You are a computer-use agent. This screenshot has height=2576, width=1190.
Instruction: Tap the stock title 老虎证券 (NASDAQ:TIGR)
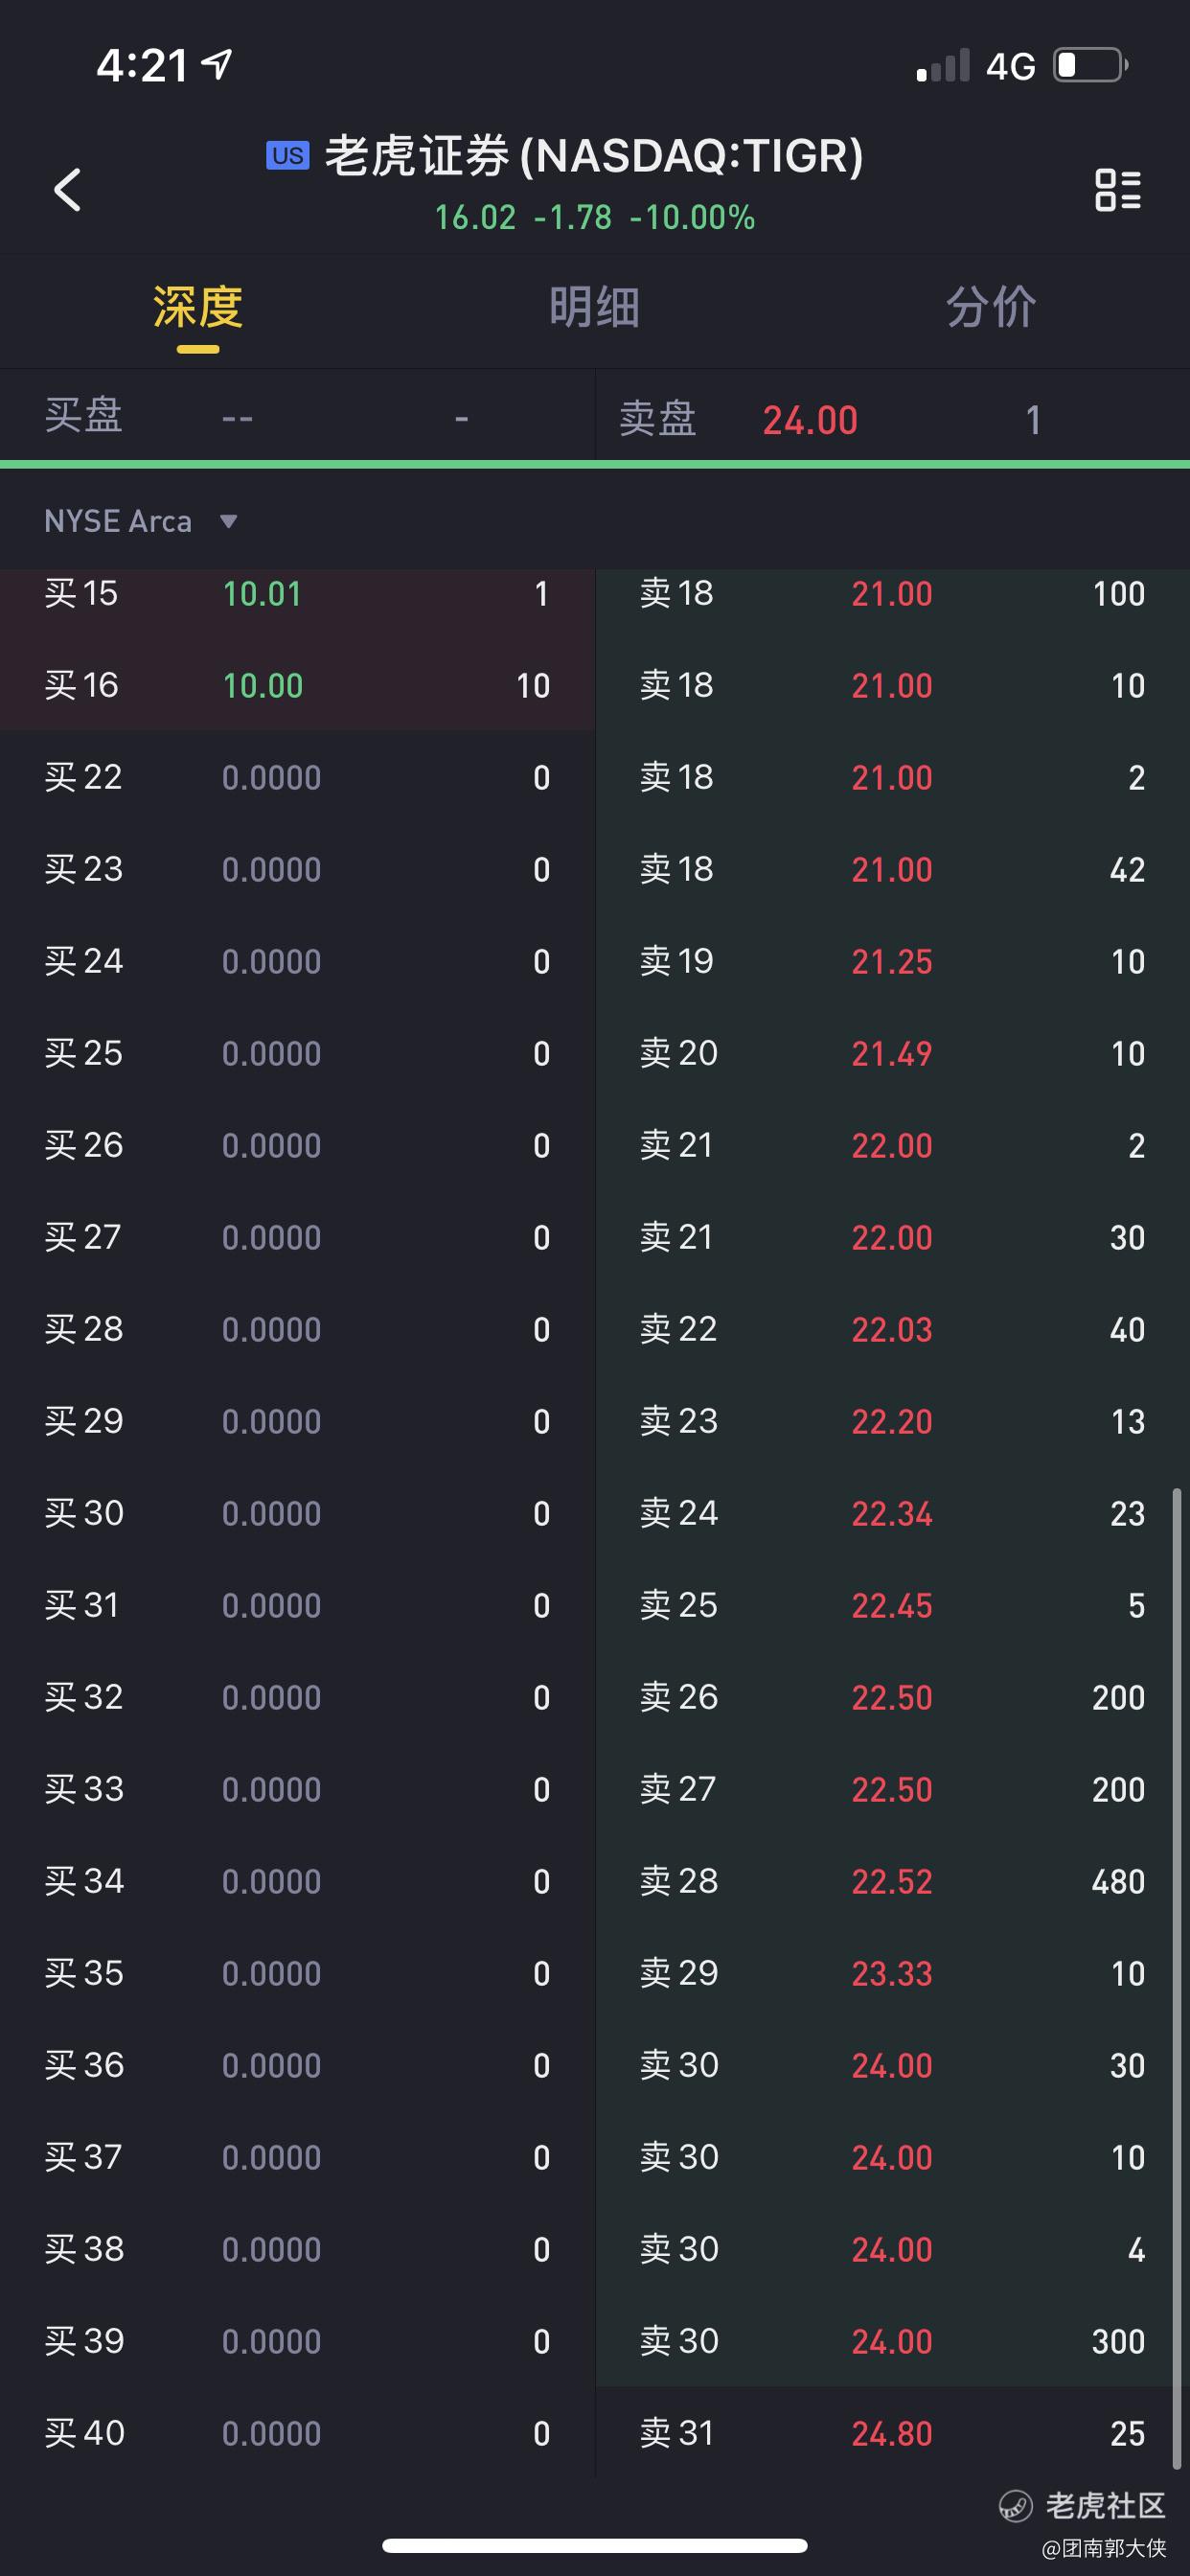594,156
